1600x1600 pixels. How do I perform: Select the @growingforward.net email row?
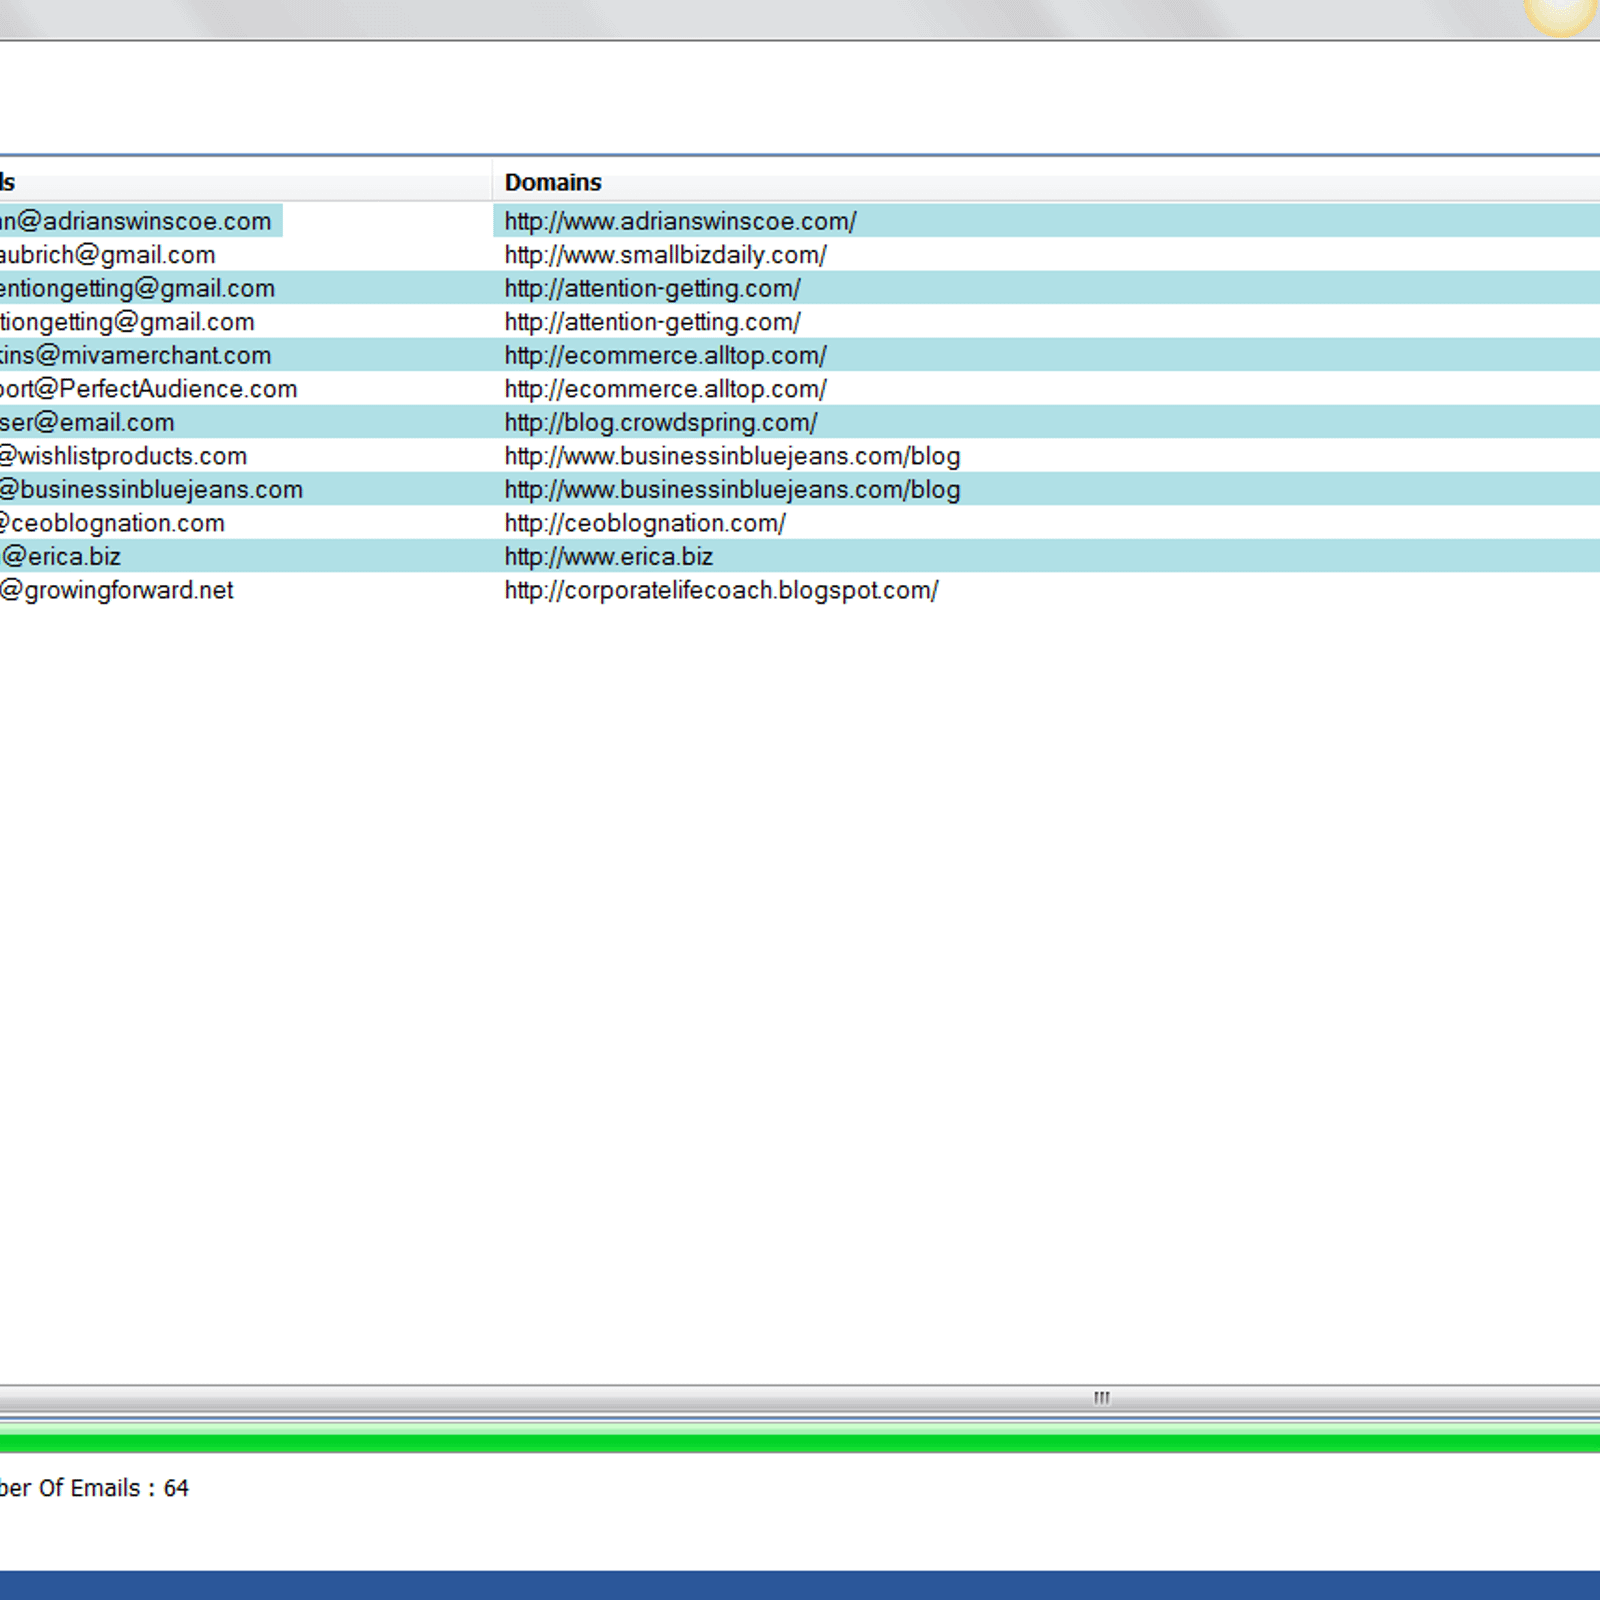tap(116, 590)
